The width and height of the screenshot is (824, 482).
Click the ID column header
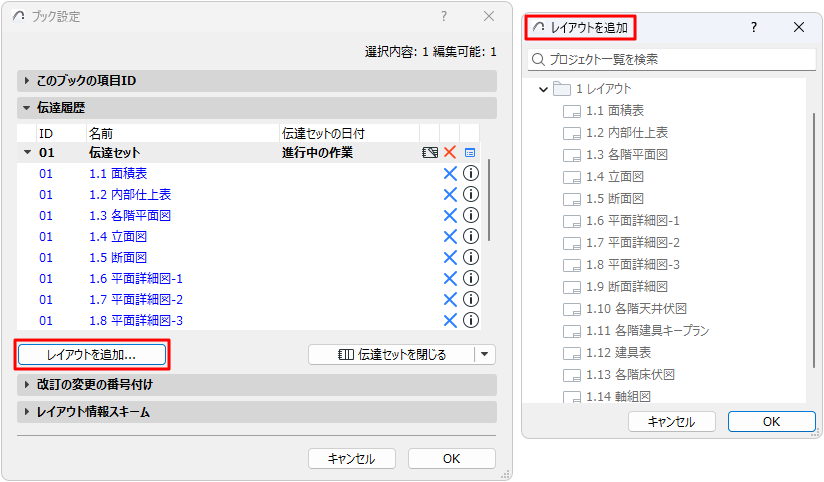point(61,133)
